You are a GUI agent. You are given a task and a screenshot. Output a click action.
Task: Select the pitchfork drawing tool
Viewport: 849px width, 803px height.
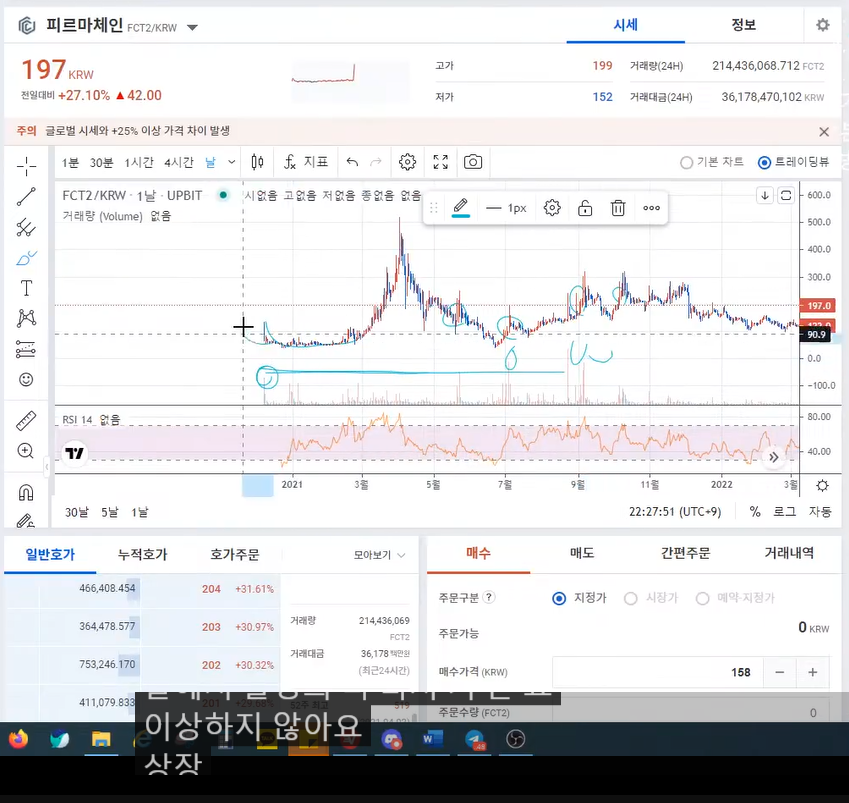26,227
